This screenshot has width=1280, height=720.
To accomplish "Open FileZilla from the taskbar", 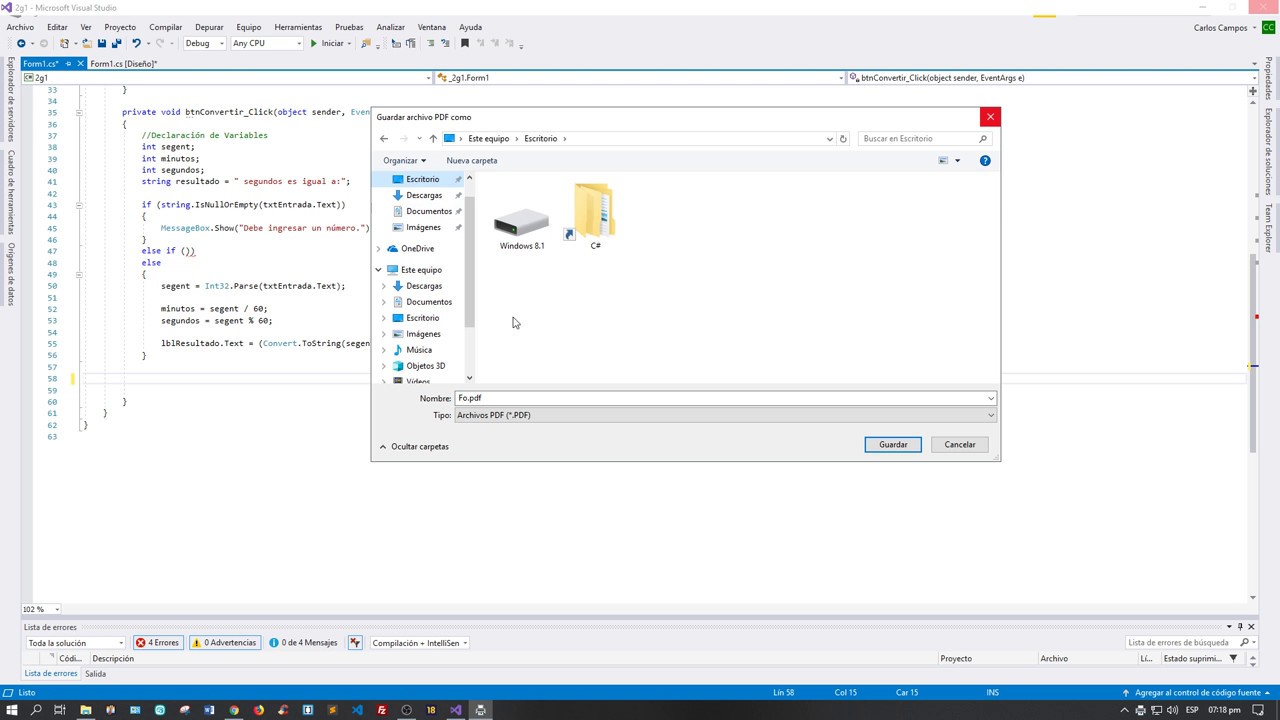I will (x=382, y=710).
